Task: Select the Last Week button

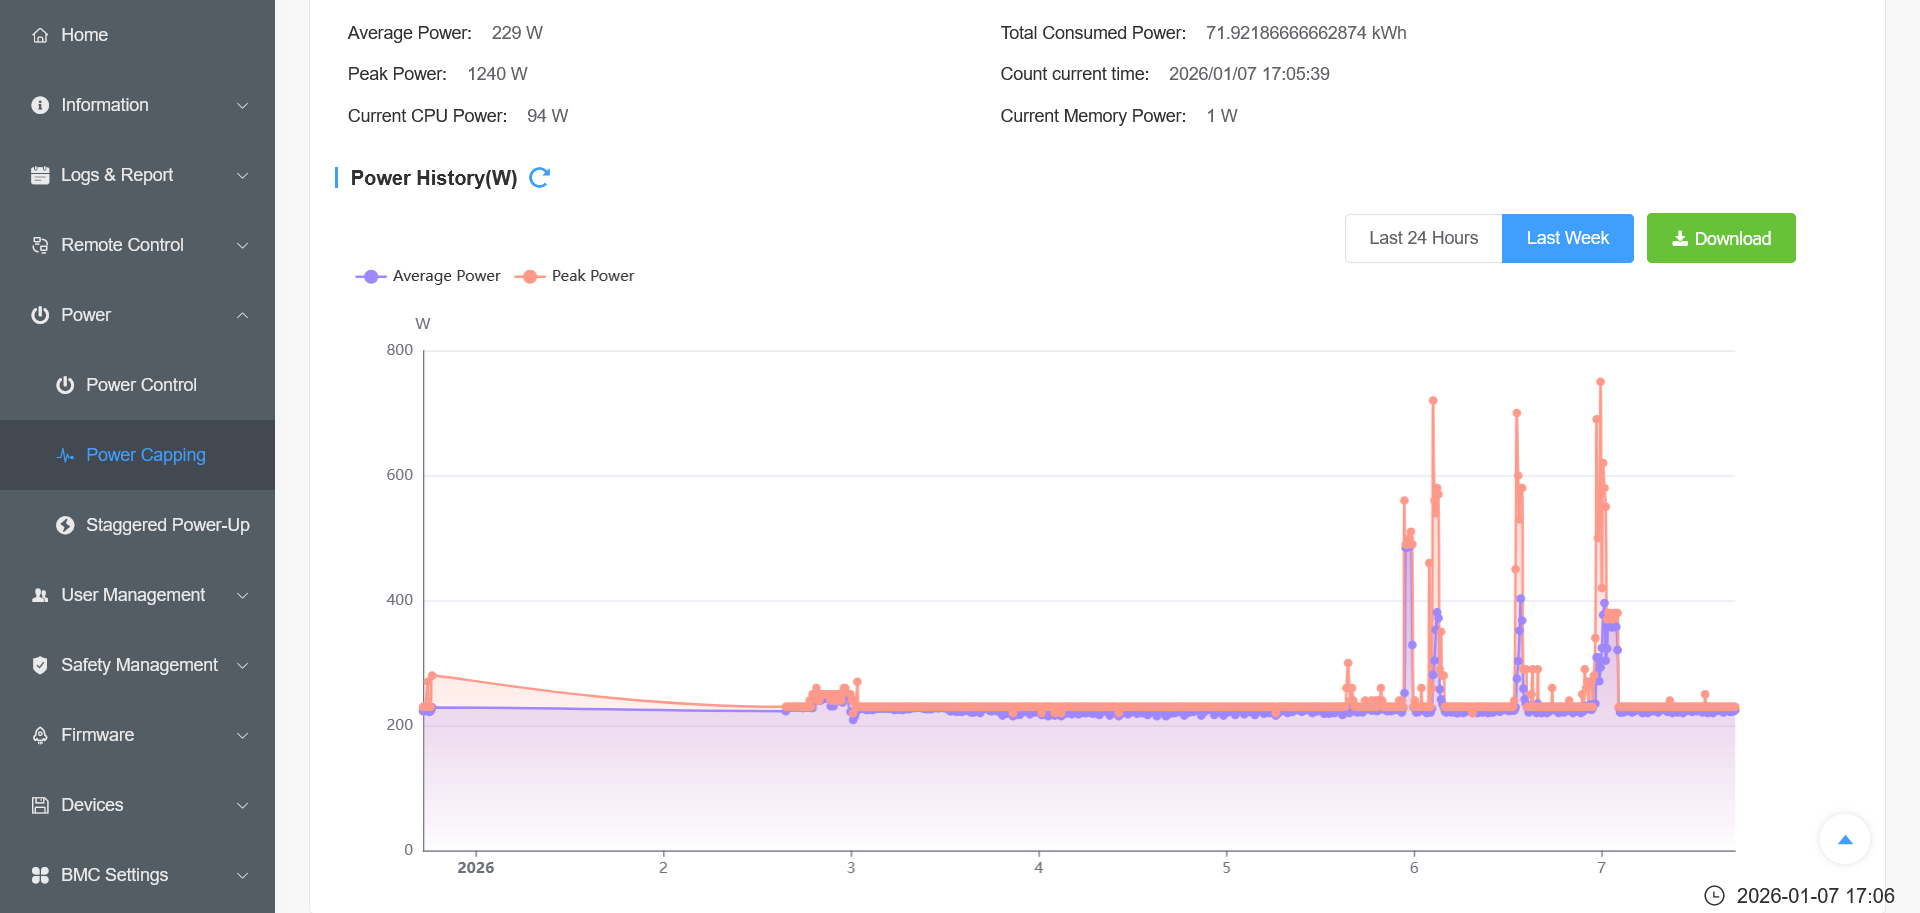Action: [1567, 238]
